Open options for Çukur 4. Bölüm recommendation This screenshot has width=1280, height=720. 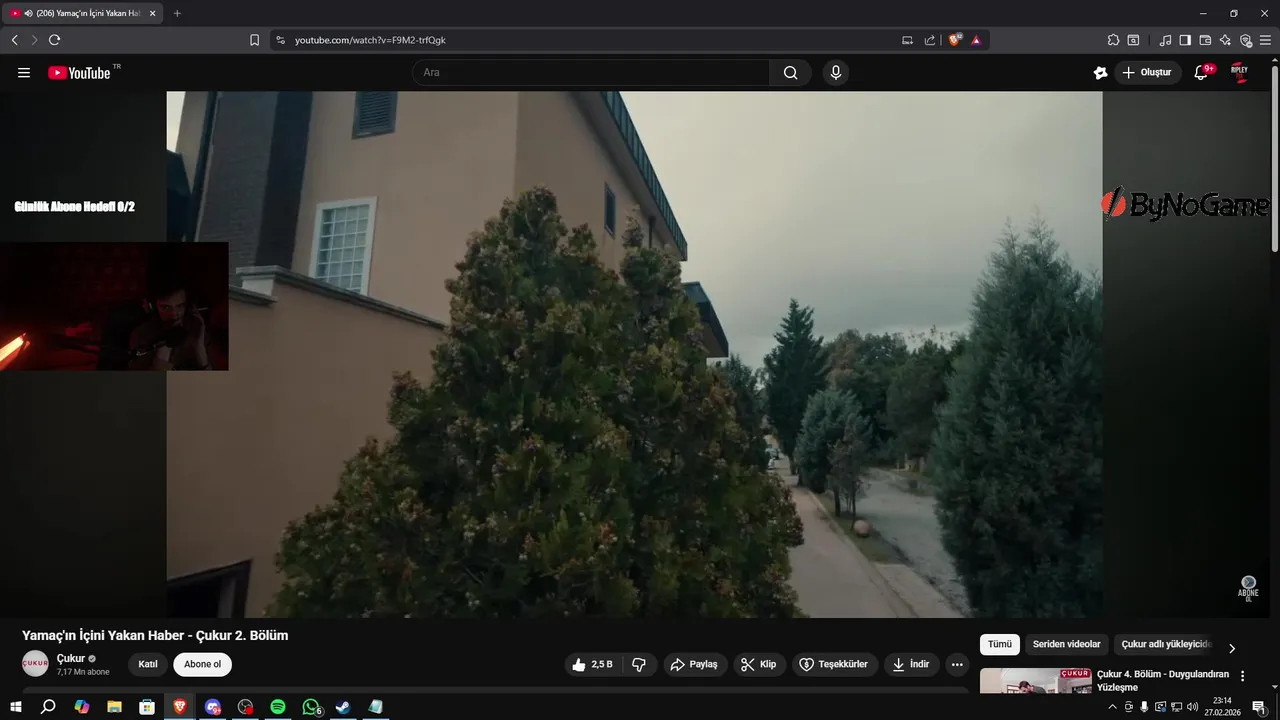click(1243, 676)
